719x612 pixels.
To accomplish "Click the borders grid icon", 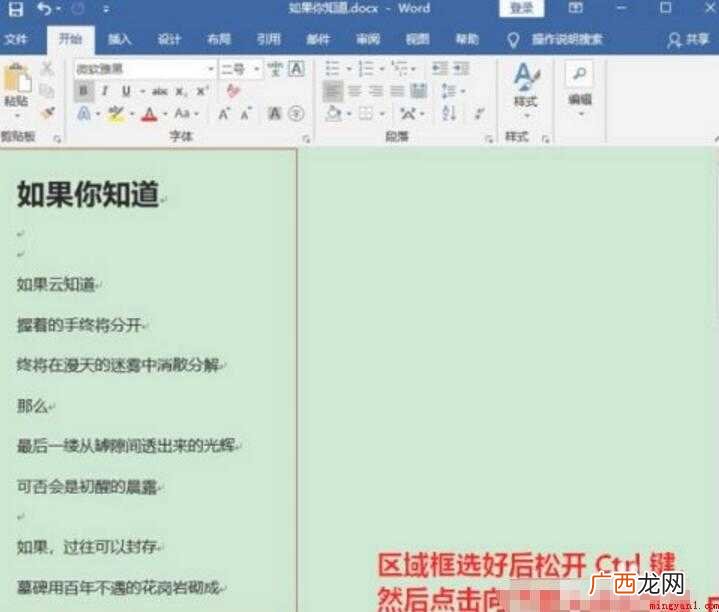I will (x=366, y=113).
